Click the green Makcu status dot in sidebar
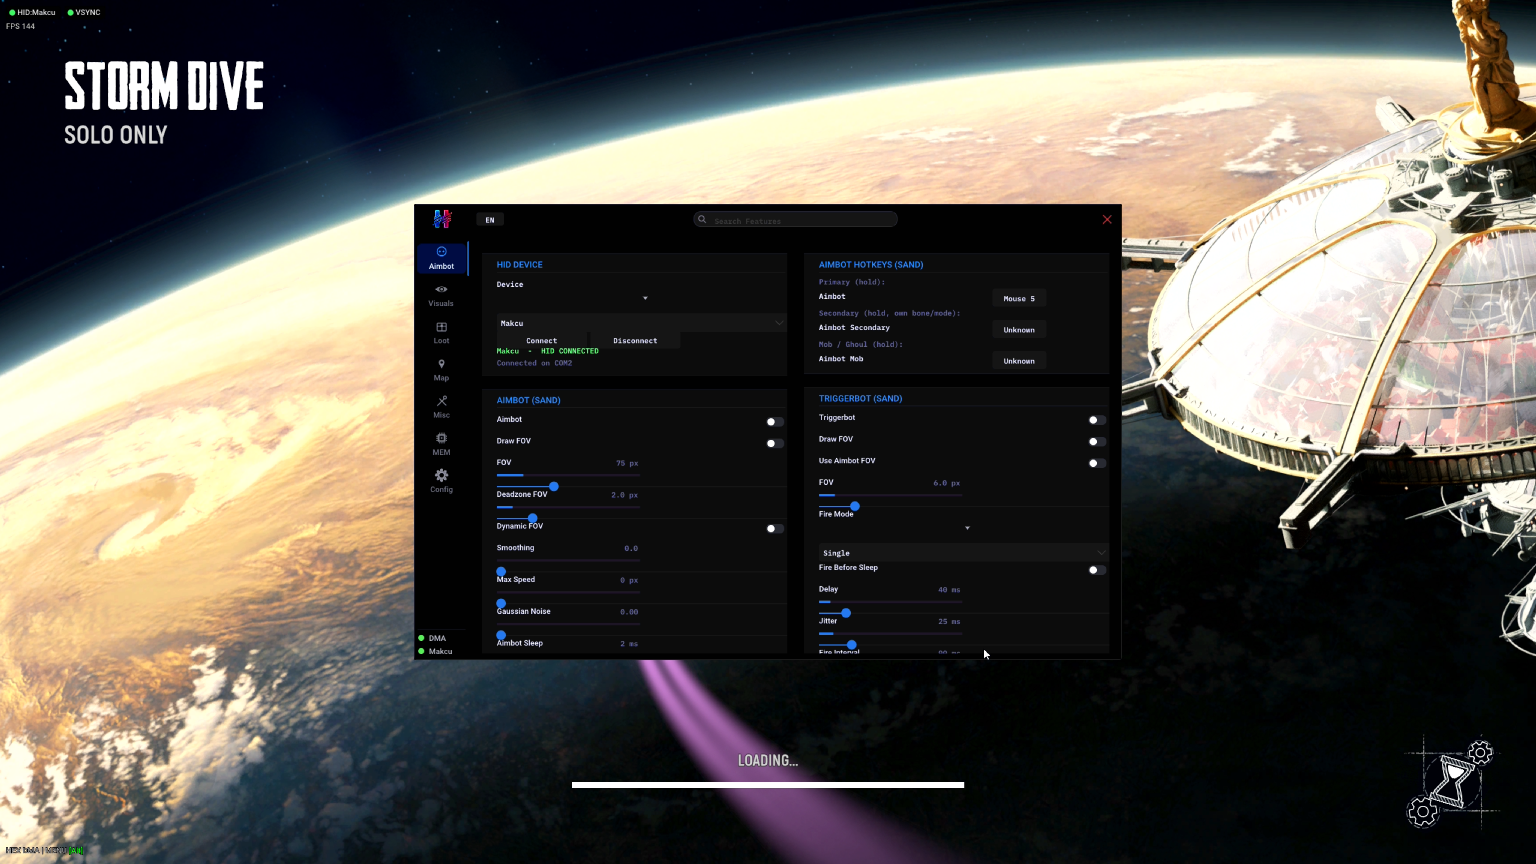The height and width of the screenshot is (864, 1536). [421, 651]
